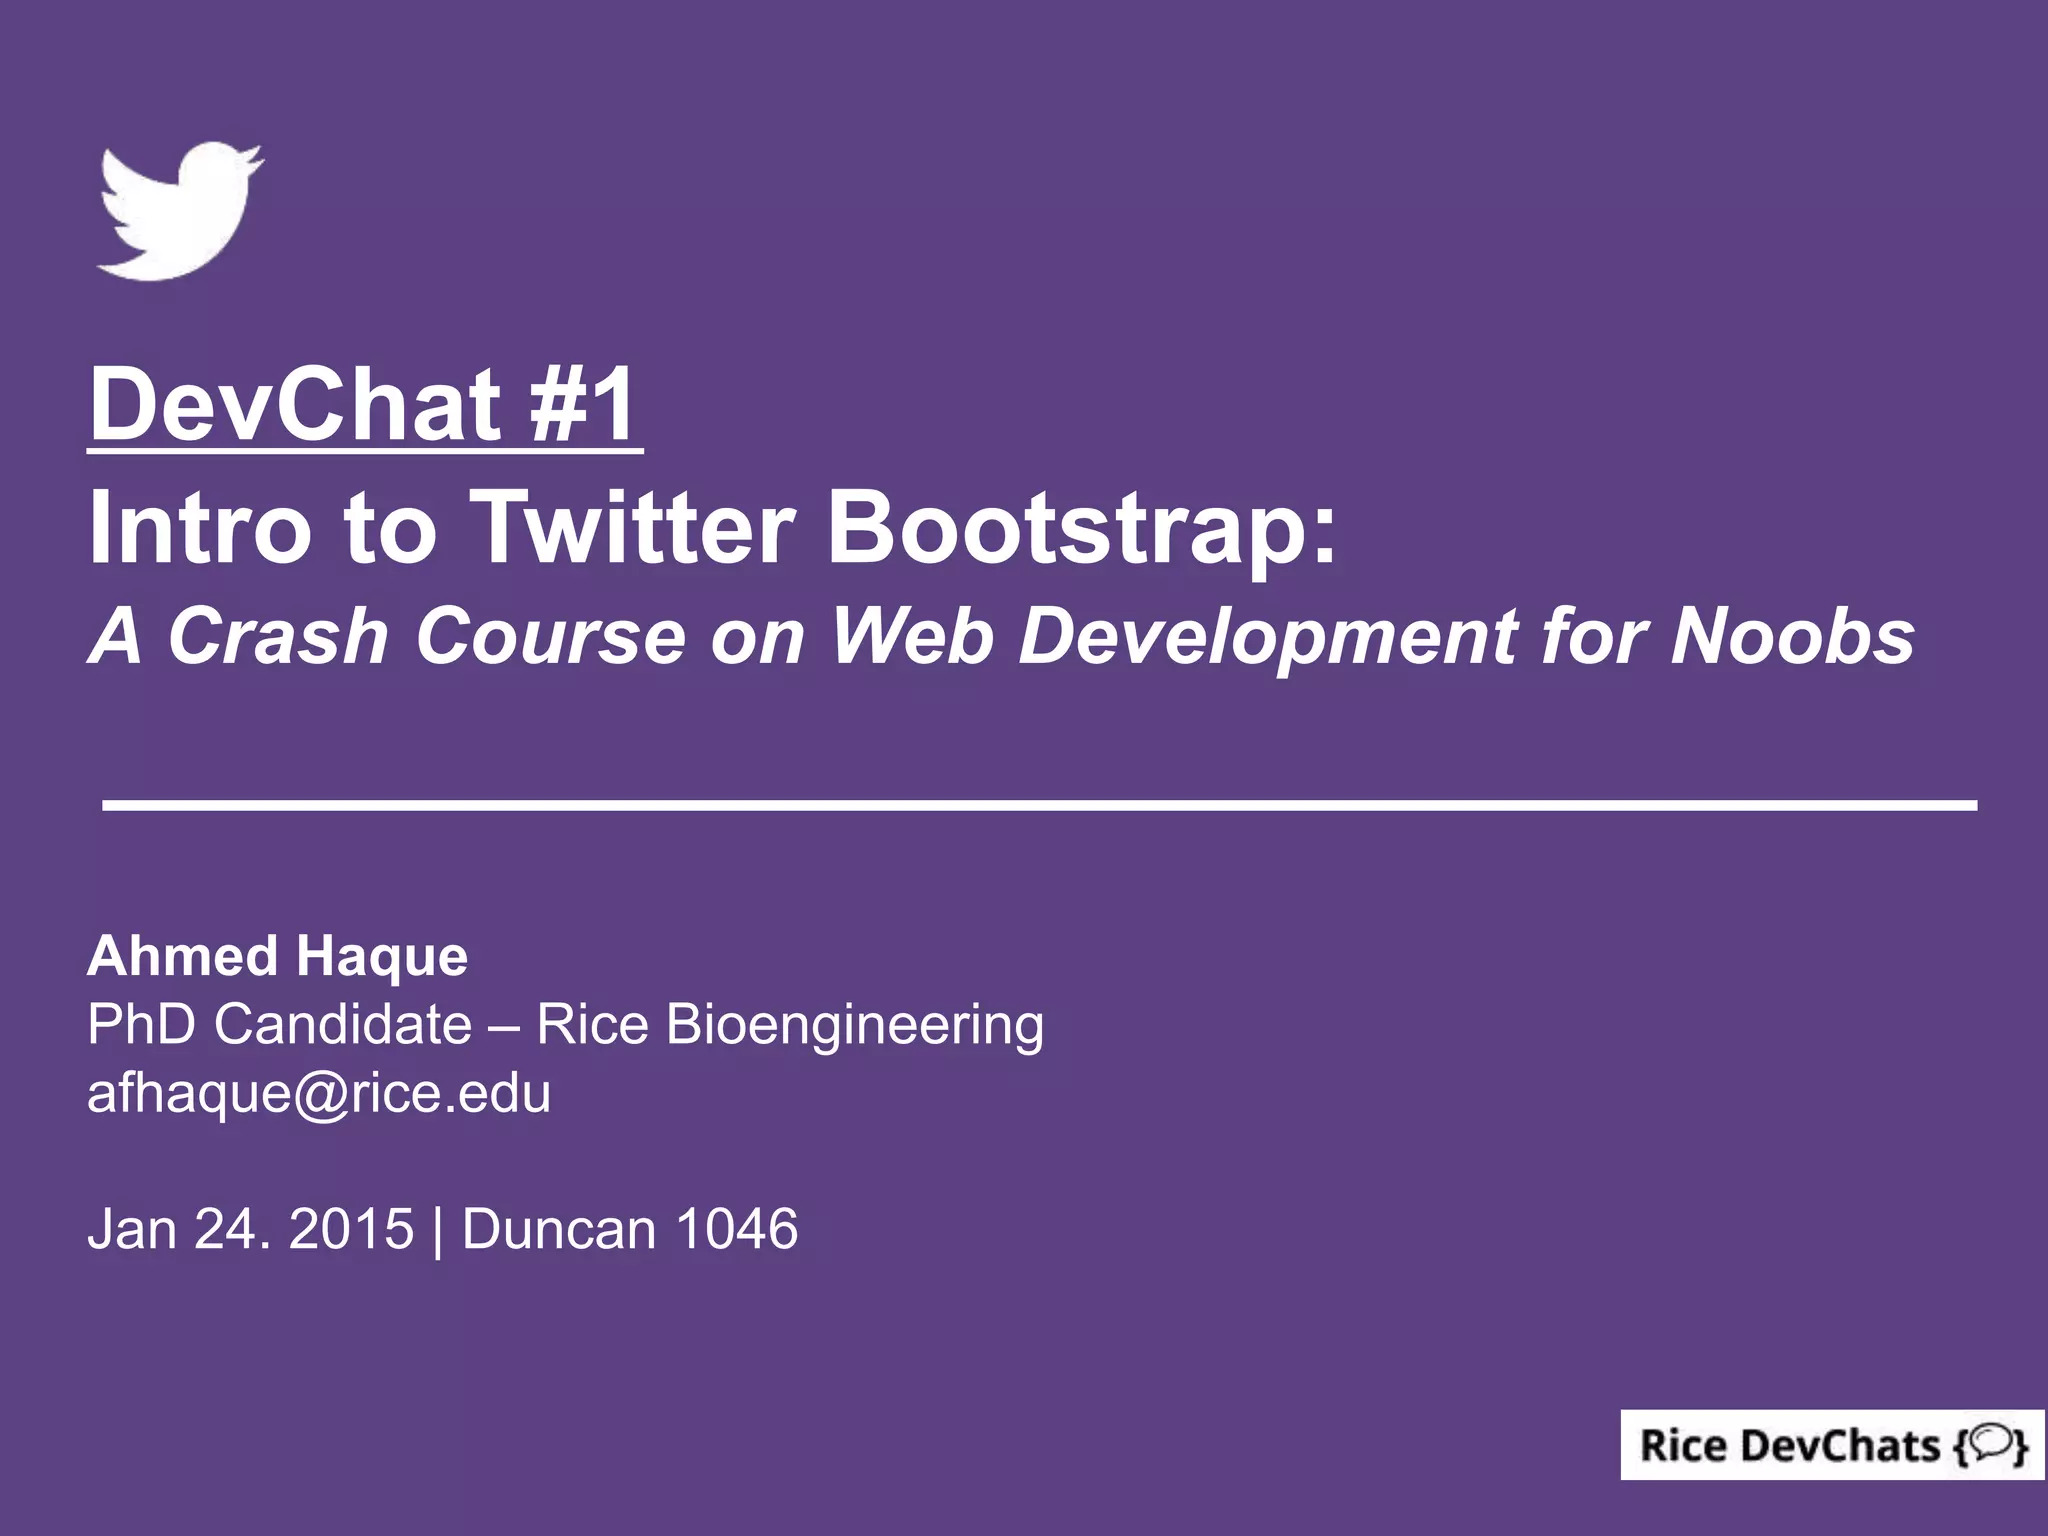
Task: Click the white Twitter bird logo
Action: (x=180, y=212)
